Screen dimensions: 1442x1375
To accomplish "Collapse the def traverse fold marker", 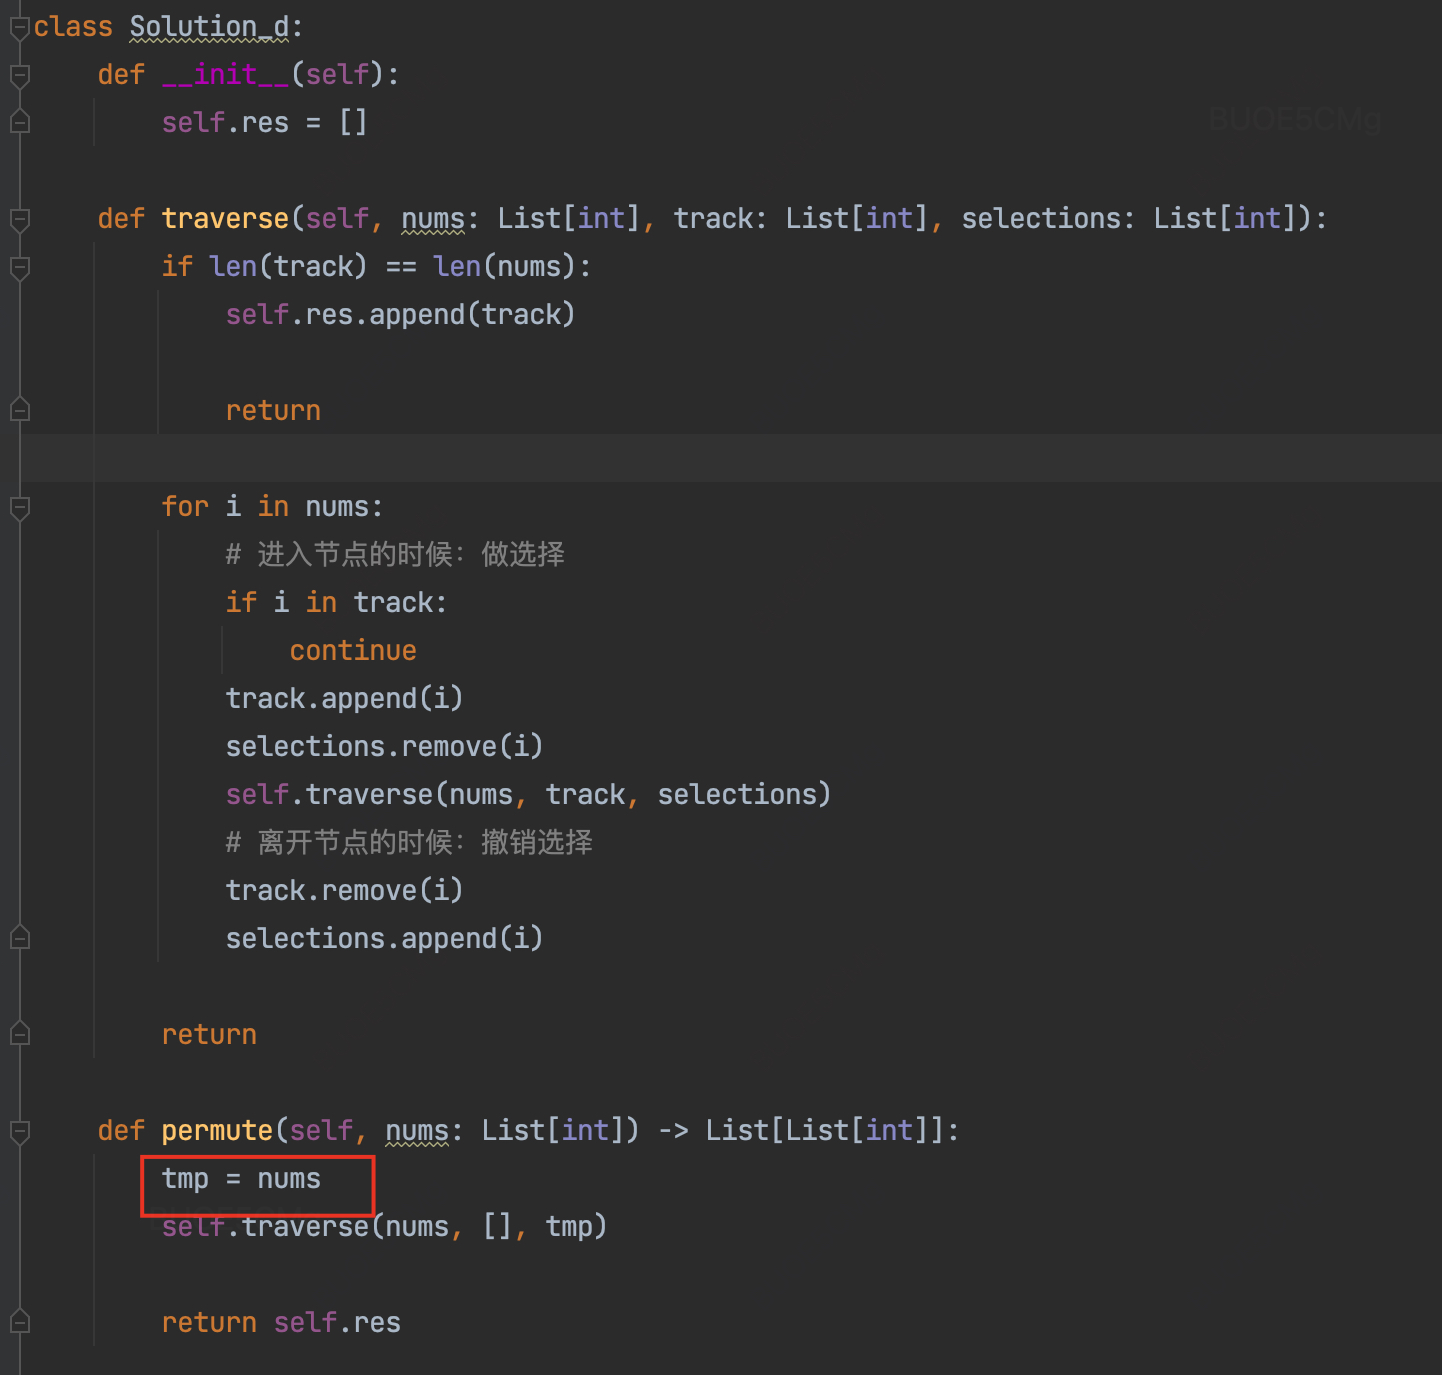I will pyautogui.click(x=19, y=219).
